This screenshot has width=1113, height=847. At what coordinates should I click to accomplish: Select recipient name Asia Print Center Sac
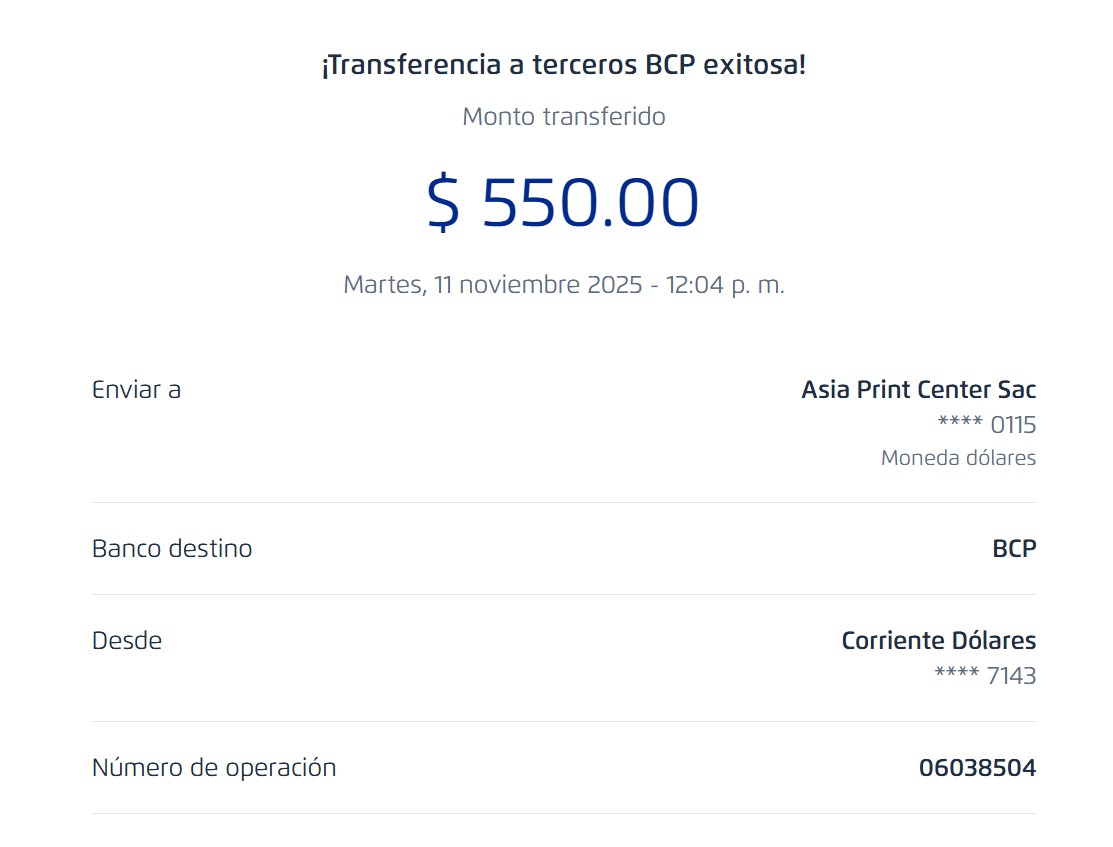tap(918, 389)
